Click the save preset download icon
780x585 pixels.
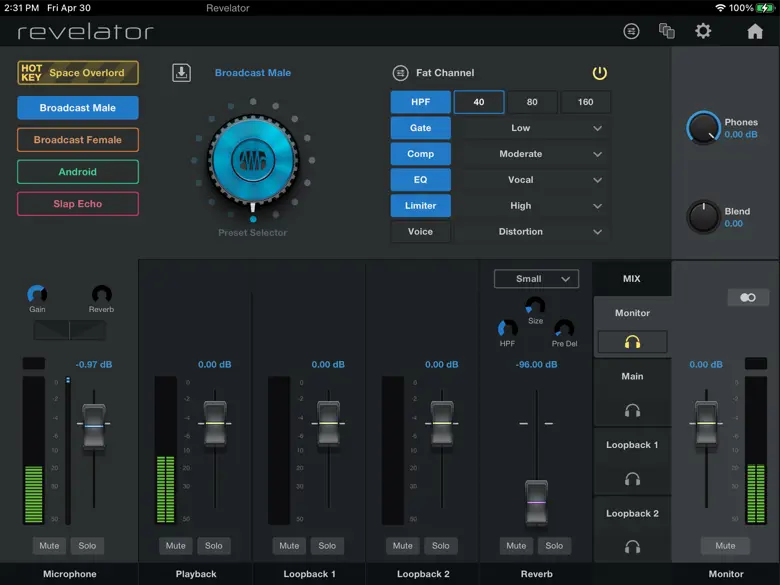point(181,72)
